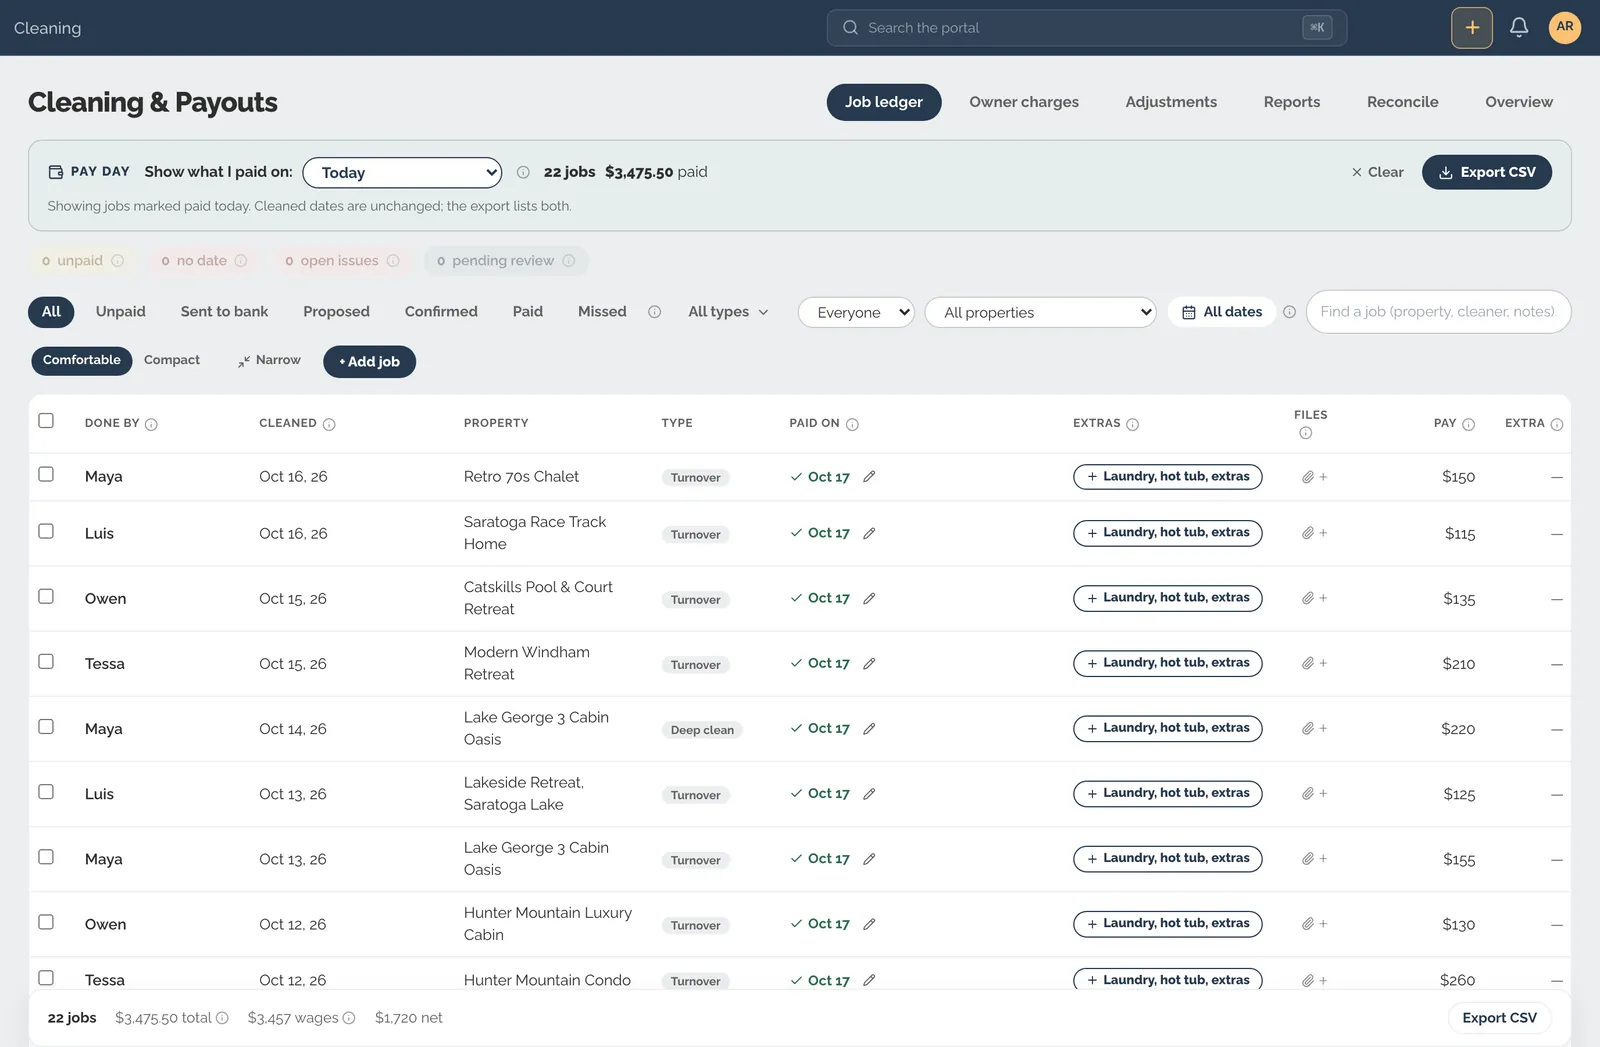Viewport: 1600px width, 1047px height.
Task: Click the Add job button
Action: 369,361
